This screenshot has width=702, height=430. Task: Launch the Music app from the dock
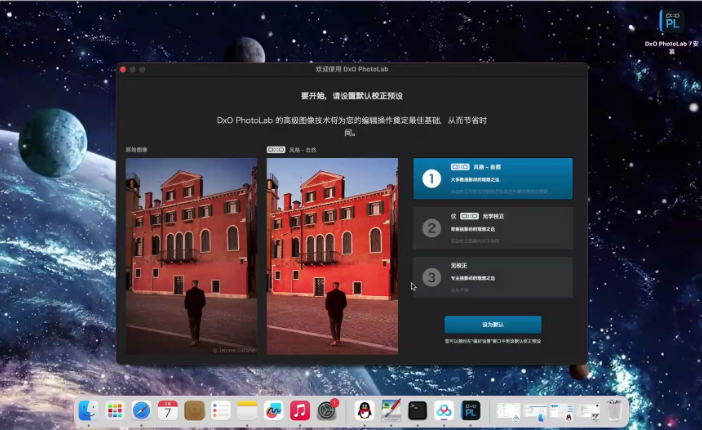click(x=300, y=410)
